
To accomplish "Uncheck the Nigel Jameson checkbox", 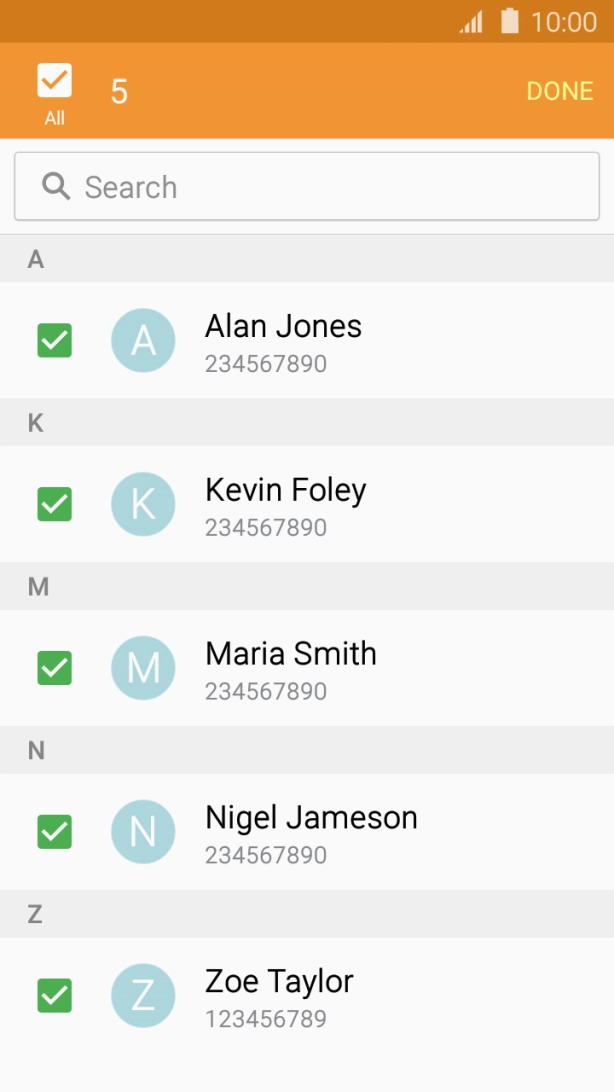I will click(54, 832).
